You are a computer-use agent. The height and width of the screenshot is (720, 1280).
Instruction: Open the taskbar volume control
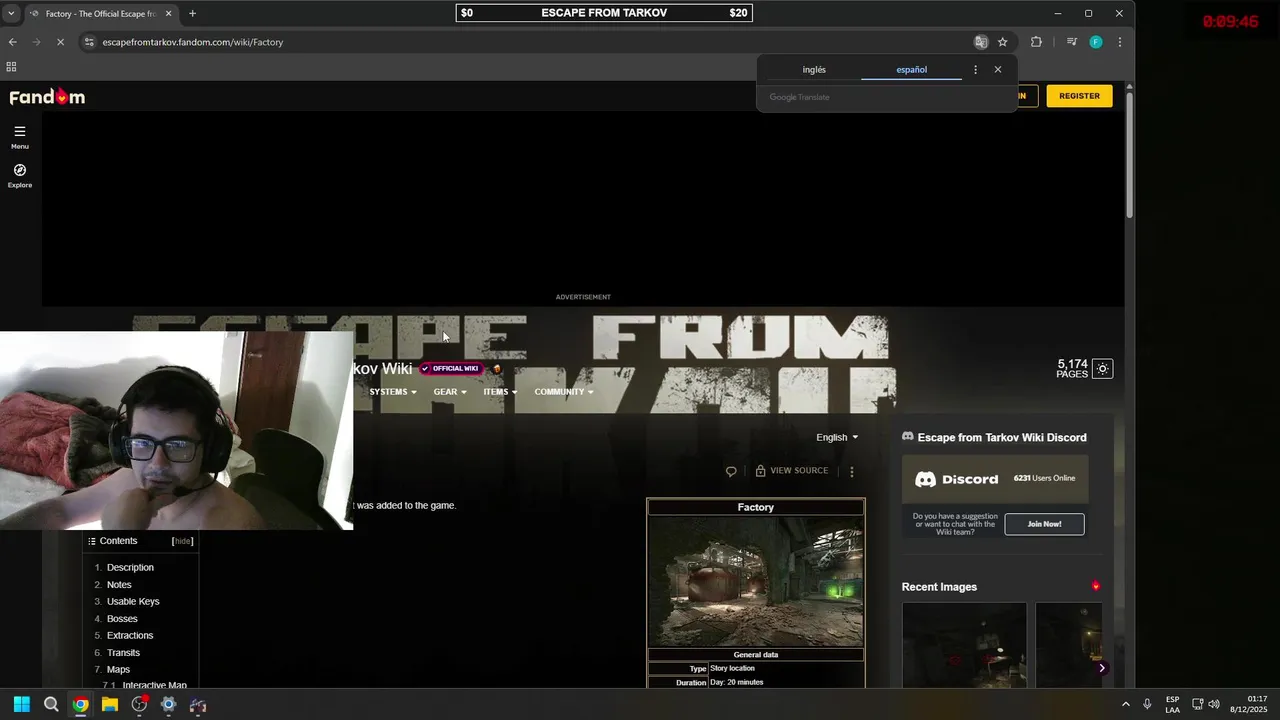point(1214,704)
